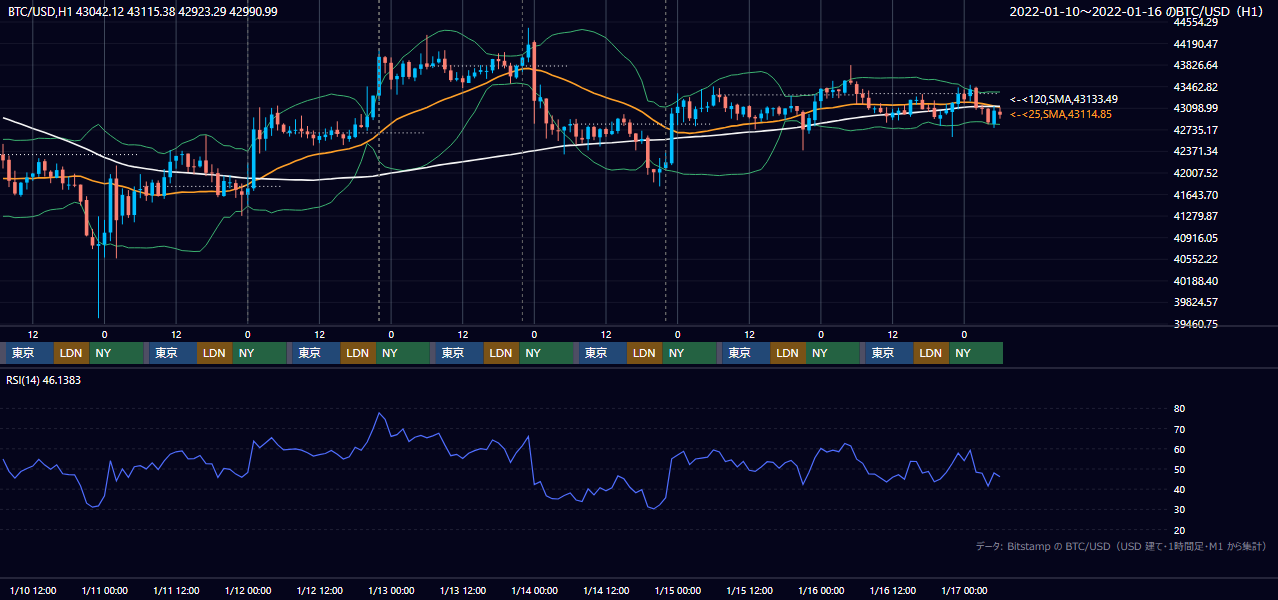Click the 1/15 00:00 date label
Screen dimensions: 1278x600
click(677, 590)
